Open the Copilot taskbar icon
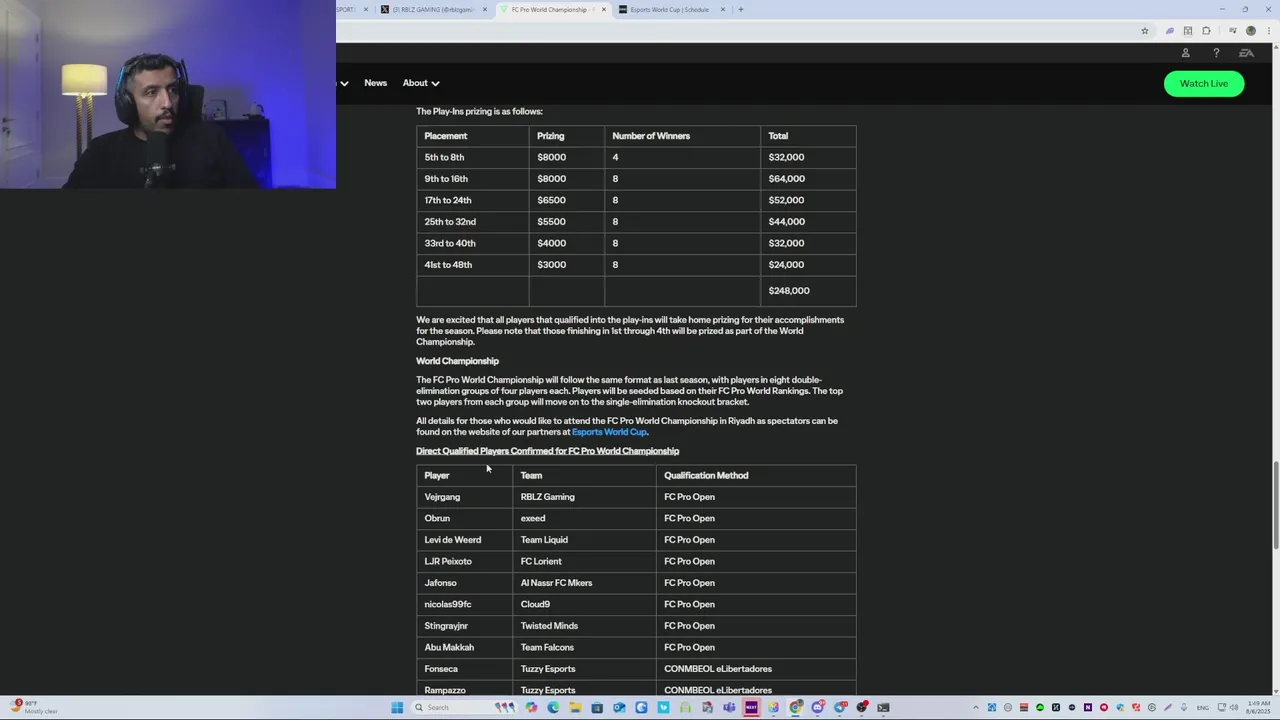Viewport: 1280px width, 720px height. 531,708
